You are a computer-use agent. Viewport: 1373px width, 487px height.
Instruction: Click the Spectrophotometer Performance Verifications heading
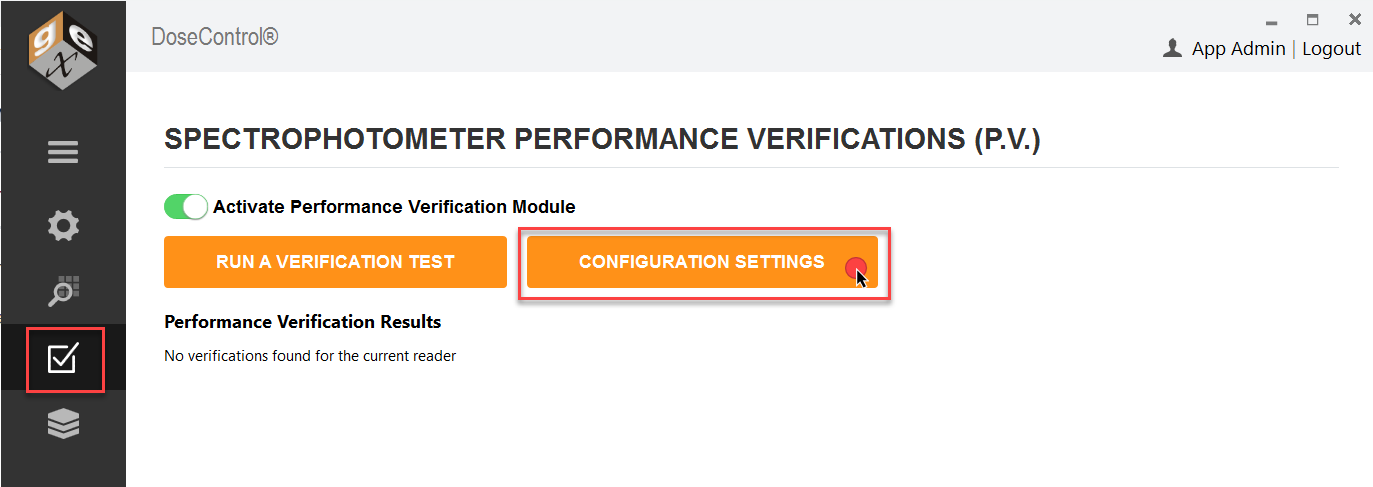[x=602, y=139]
